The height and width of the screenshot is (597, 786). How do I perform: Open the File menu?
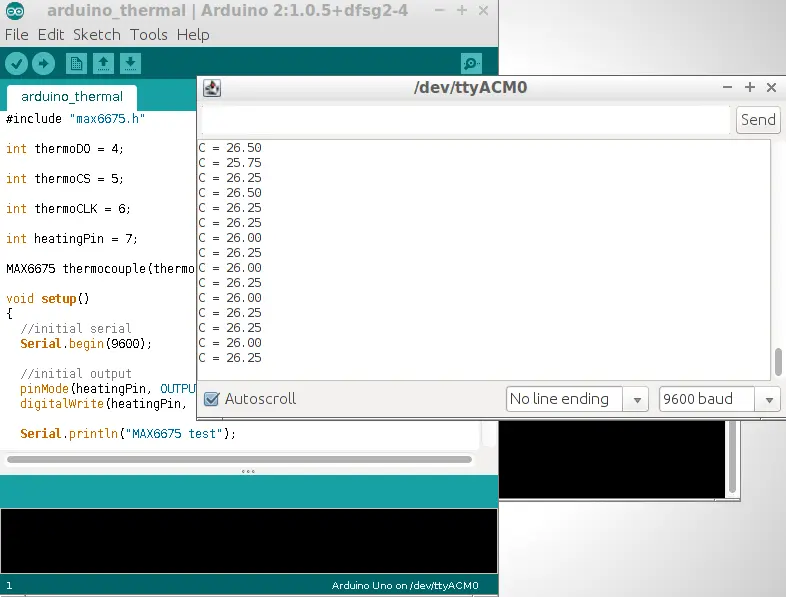coord(17,35)
